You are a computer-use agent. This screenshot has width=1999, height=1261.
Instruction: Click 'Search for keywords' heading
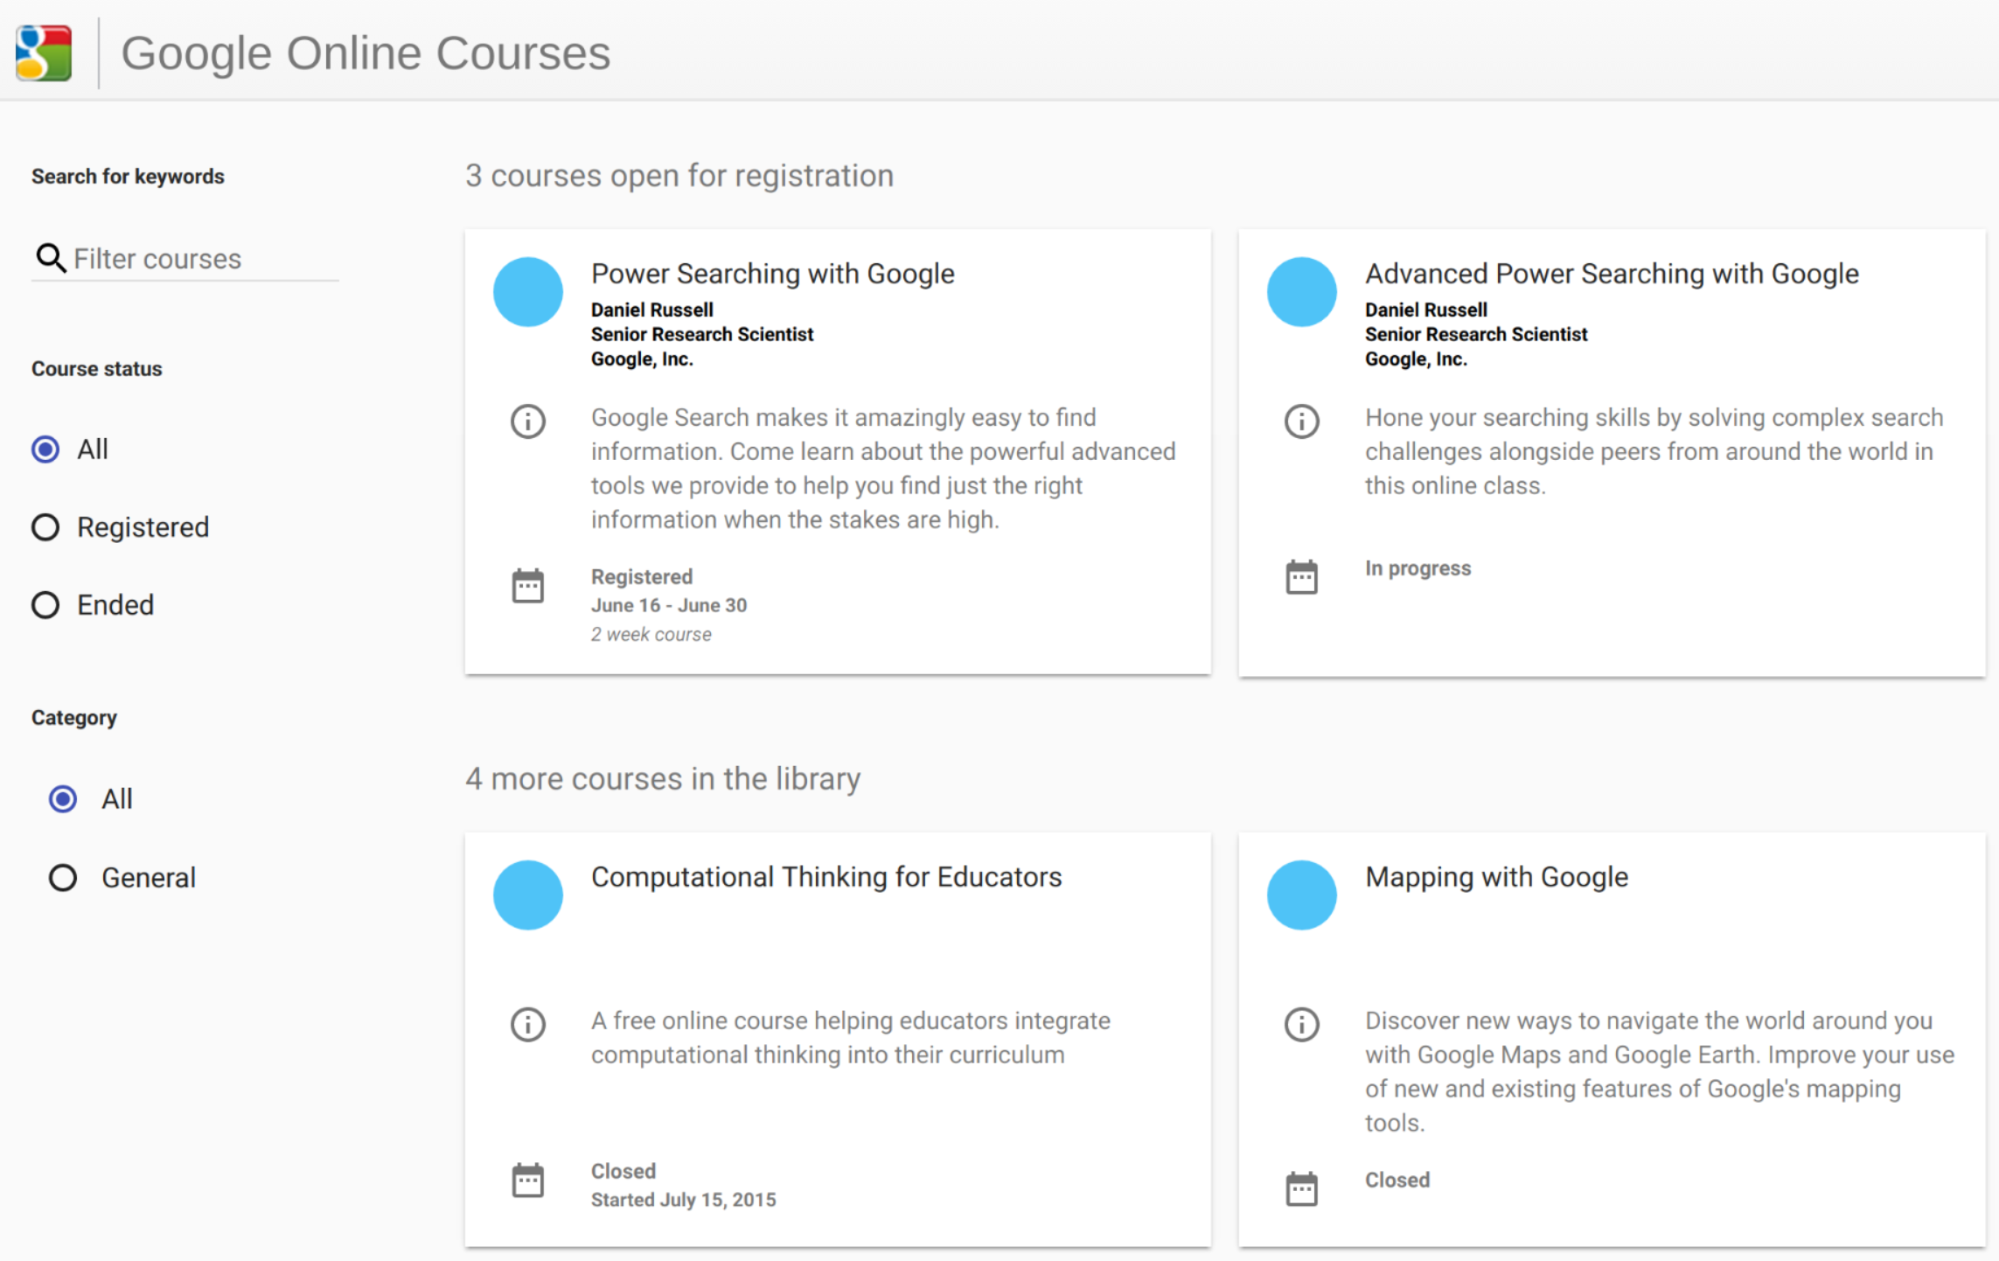pos(128,176)
